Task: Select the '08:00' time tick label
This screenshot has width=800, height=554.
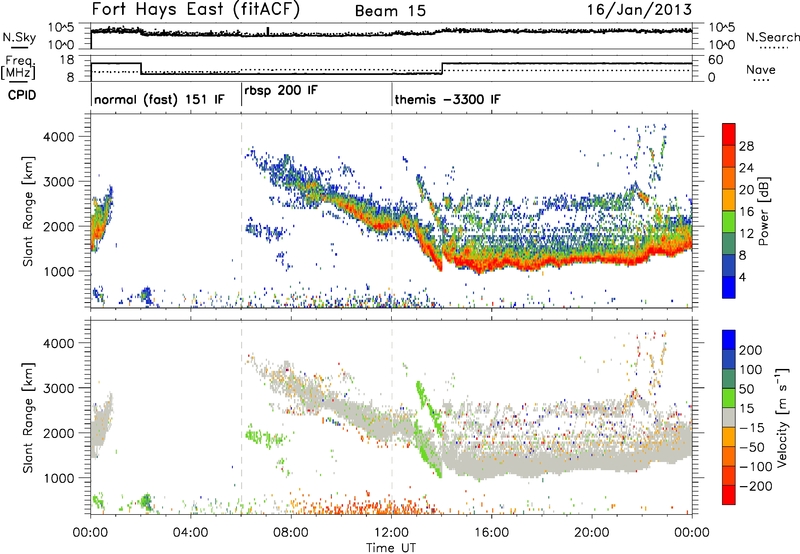Action: [x=291, y=533]
